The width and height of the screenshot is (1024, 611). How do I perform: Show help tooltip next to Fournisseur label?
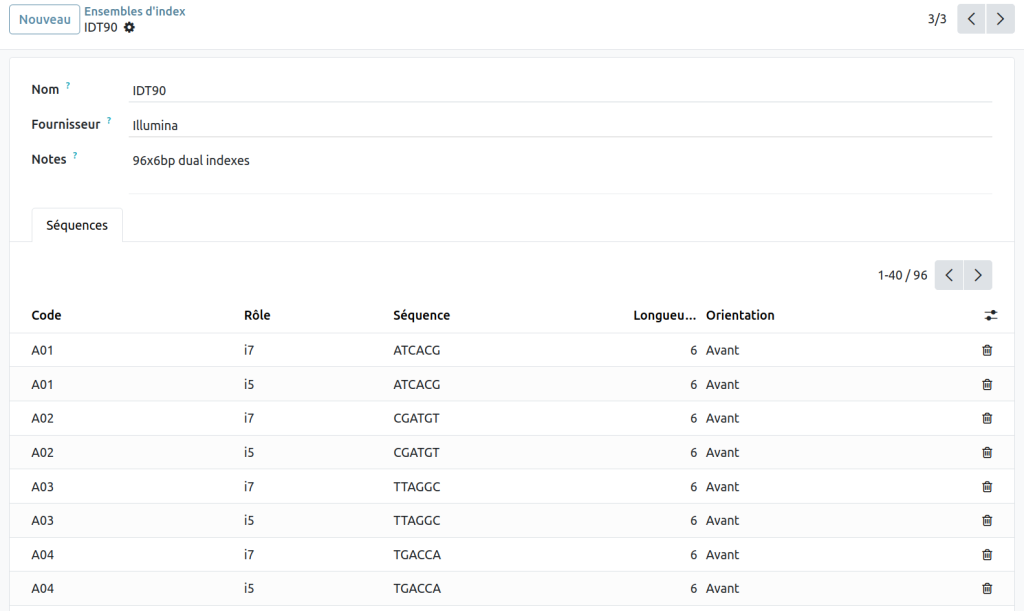point(109,121)
